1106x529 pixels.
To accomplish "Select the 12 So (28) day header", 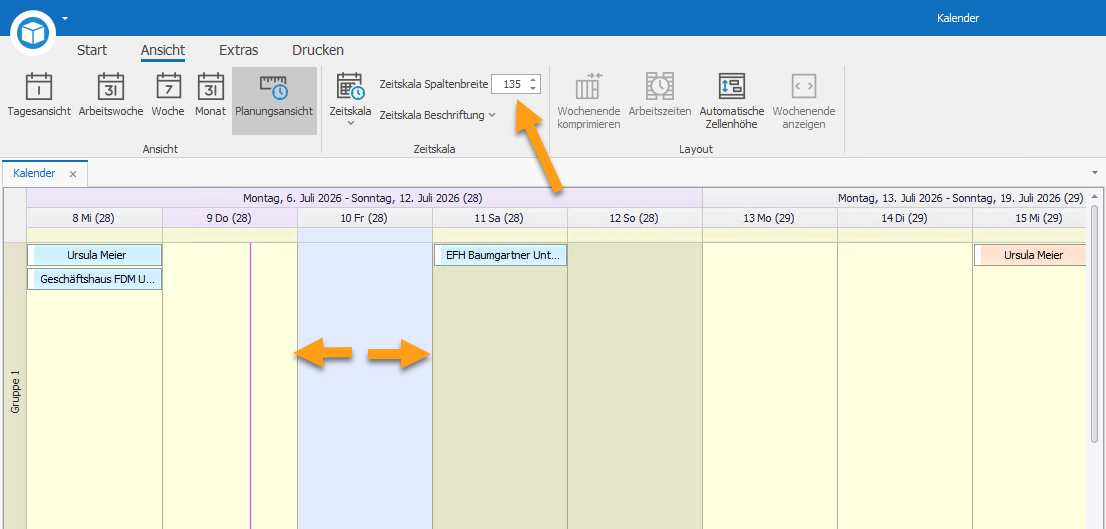I will pos(635,218).
